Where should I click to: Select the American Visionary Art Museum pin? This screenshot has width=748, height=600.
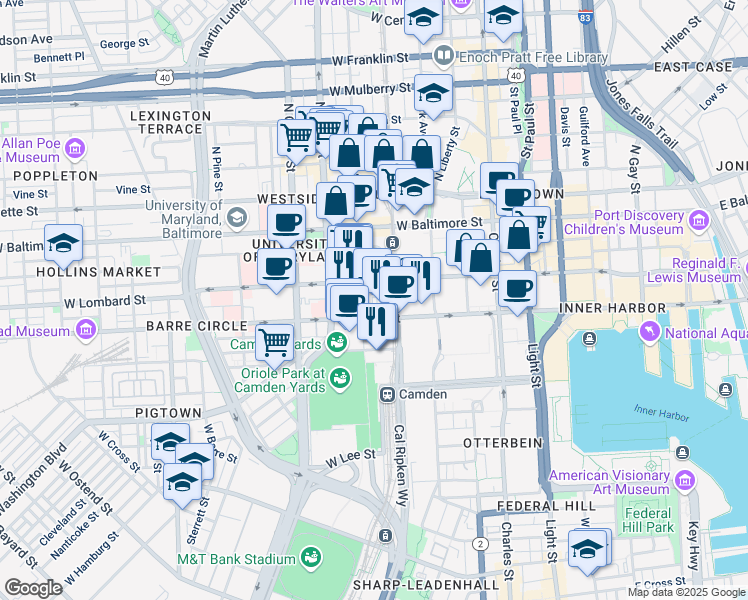point(685,479)
